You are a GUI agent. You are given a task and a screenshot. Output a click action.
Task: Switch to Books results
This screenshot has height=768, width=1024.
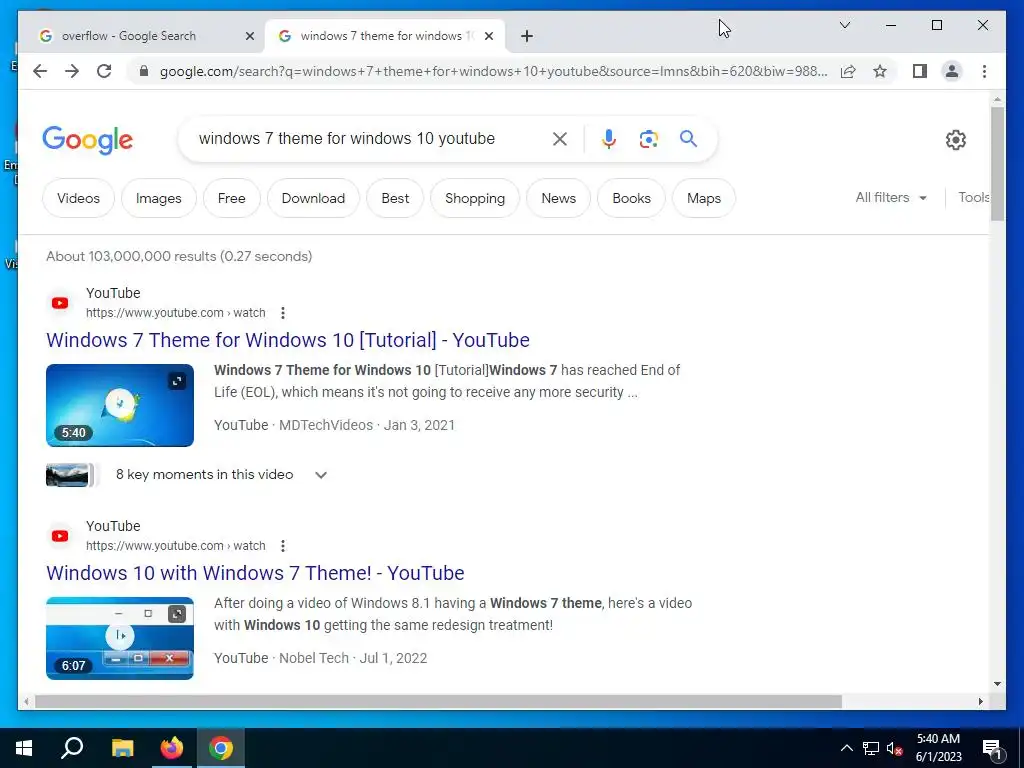pyautogui.click(x=632, y=198)
